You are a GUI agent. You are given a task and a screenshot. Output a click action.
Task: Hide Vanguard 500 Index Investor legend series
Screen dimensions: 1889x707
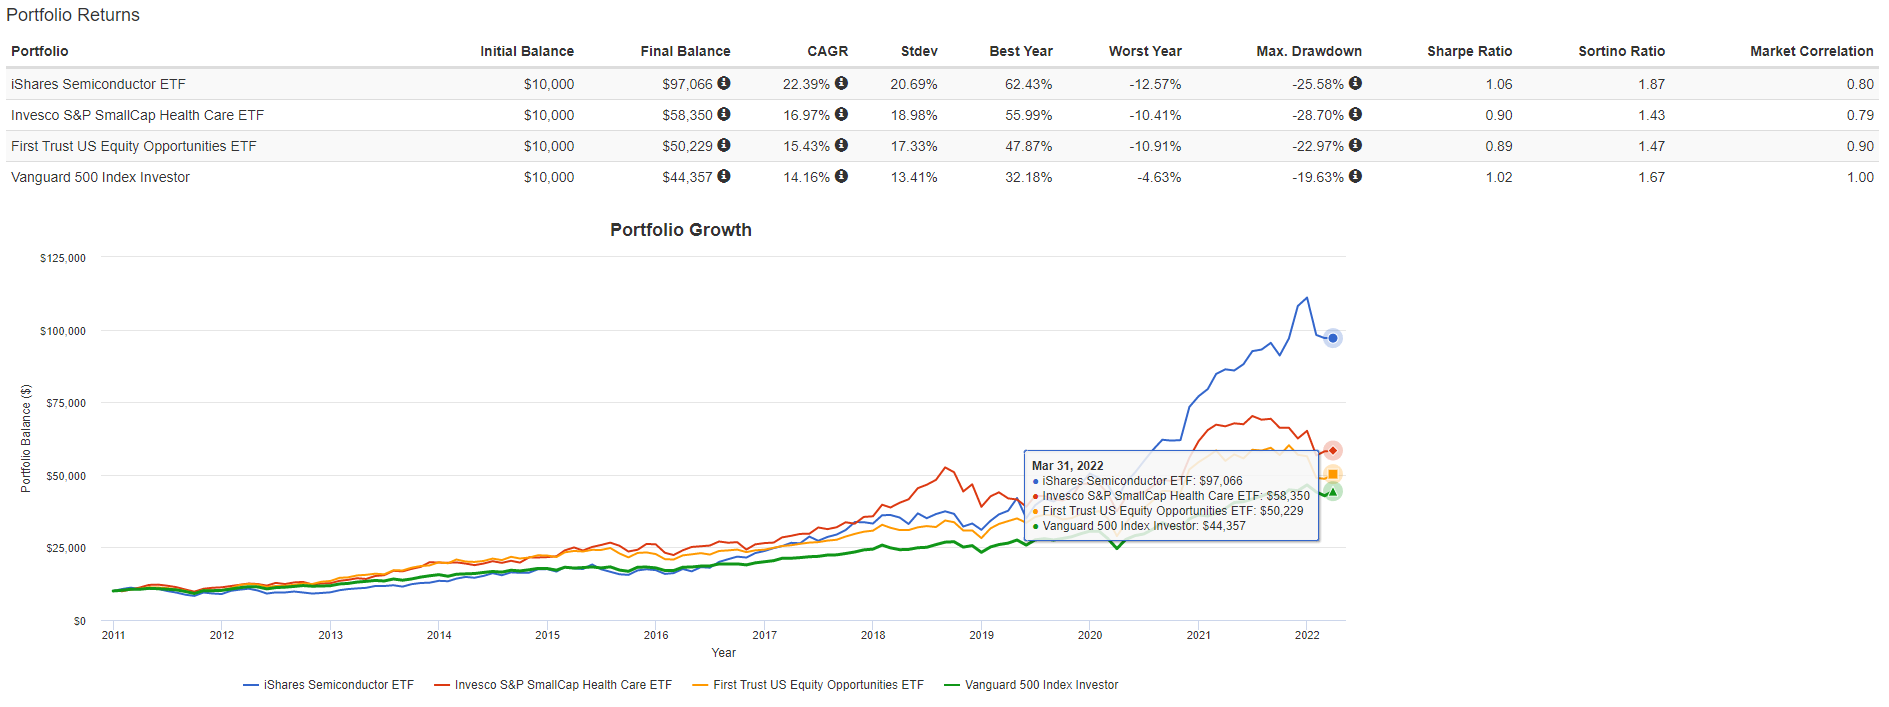click(x=1041, y=685)
